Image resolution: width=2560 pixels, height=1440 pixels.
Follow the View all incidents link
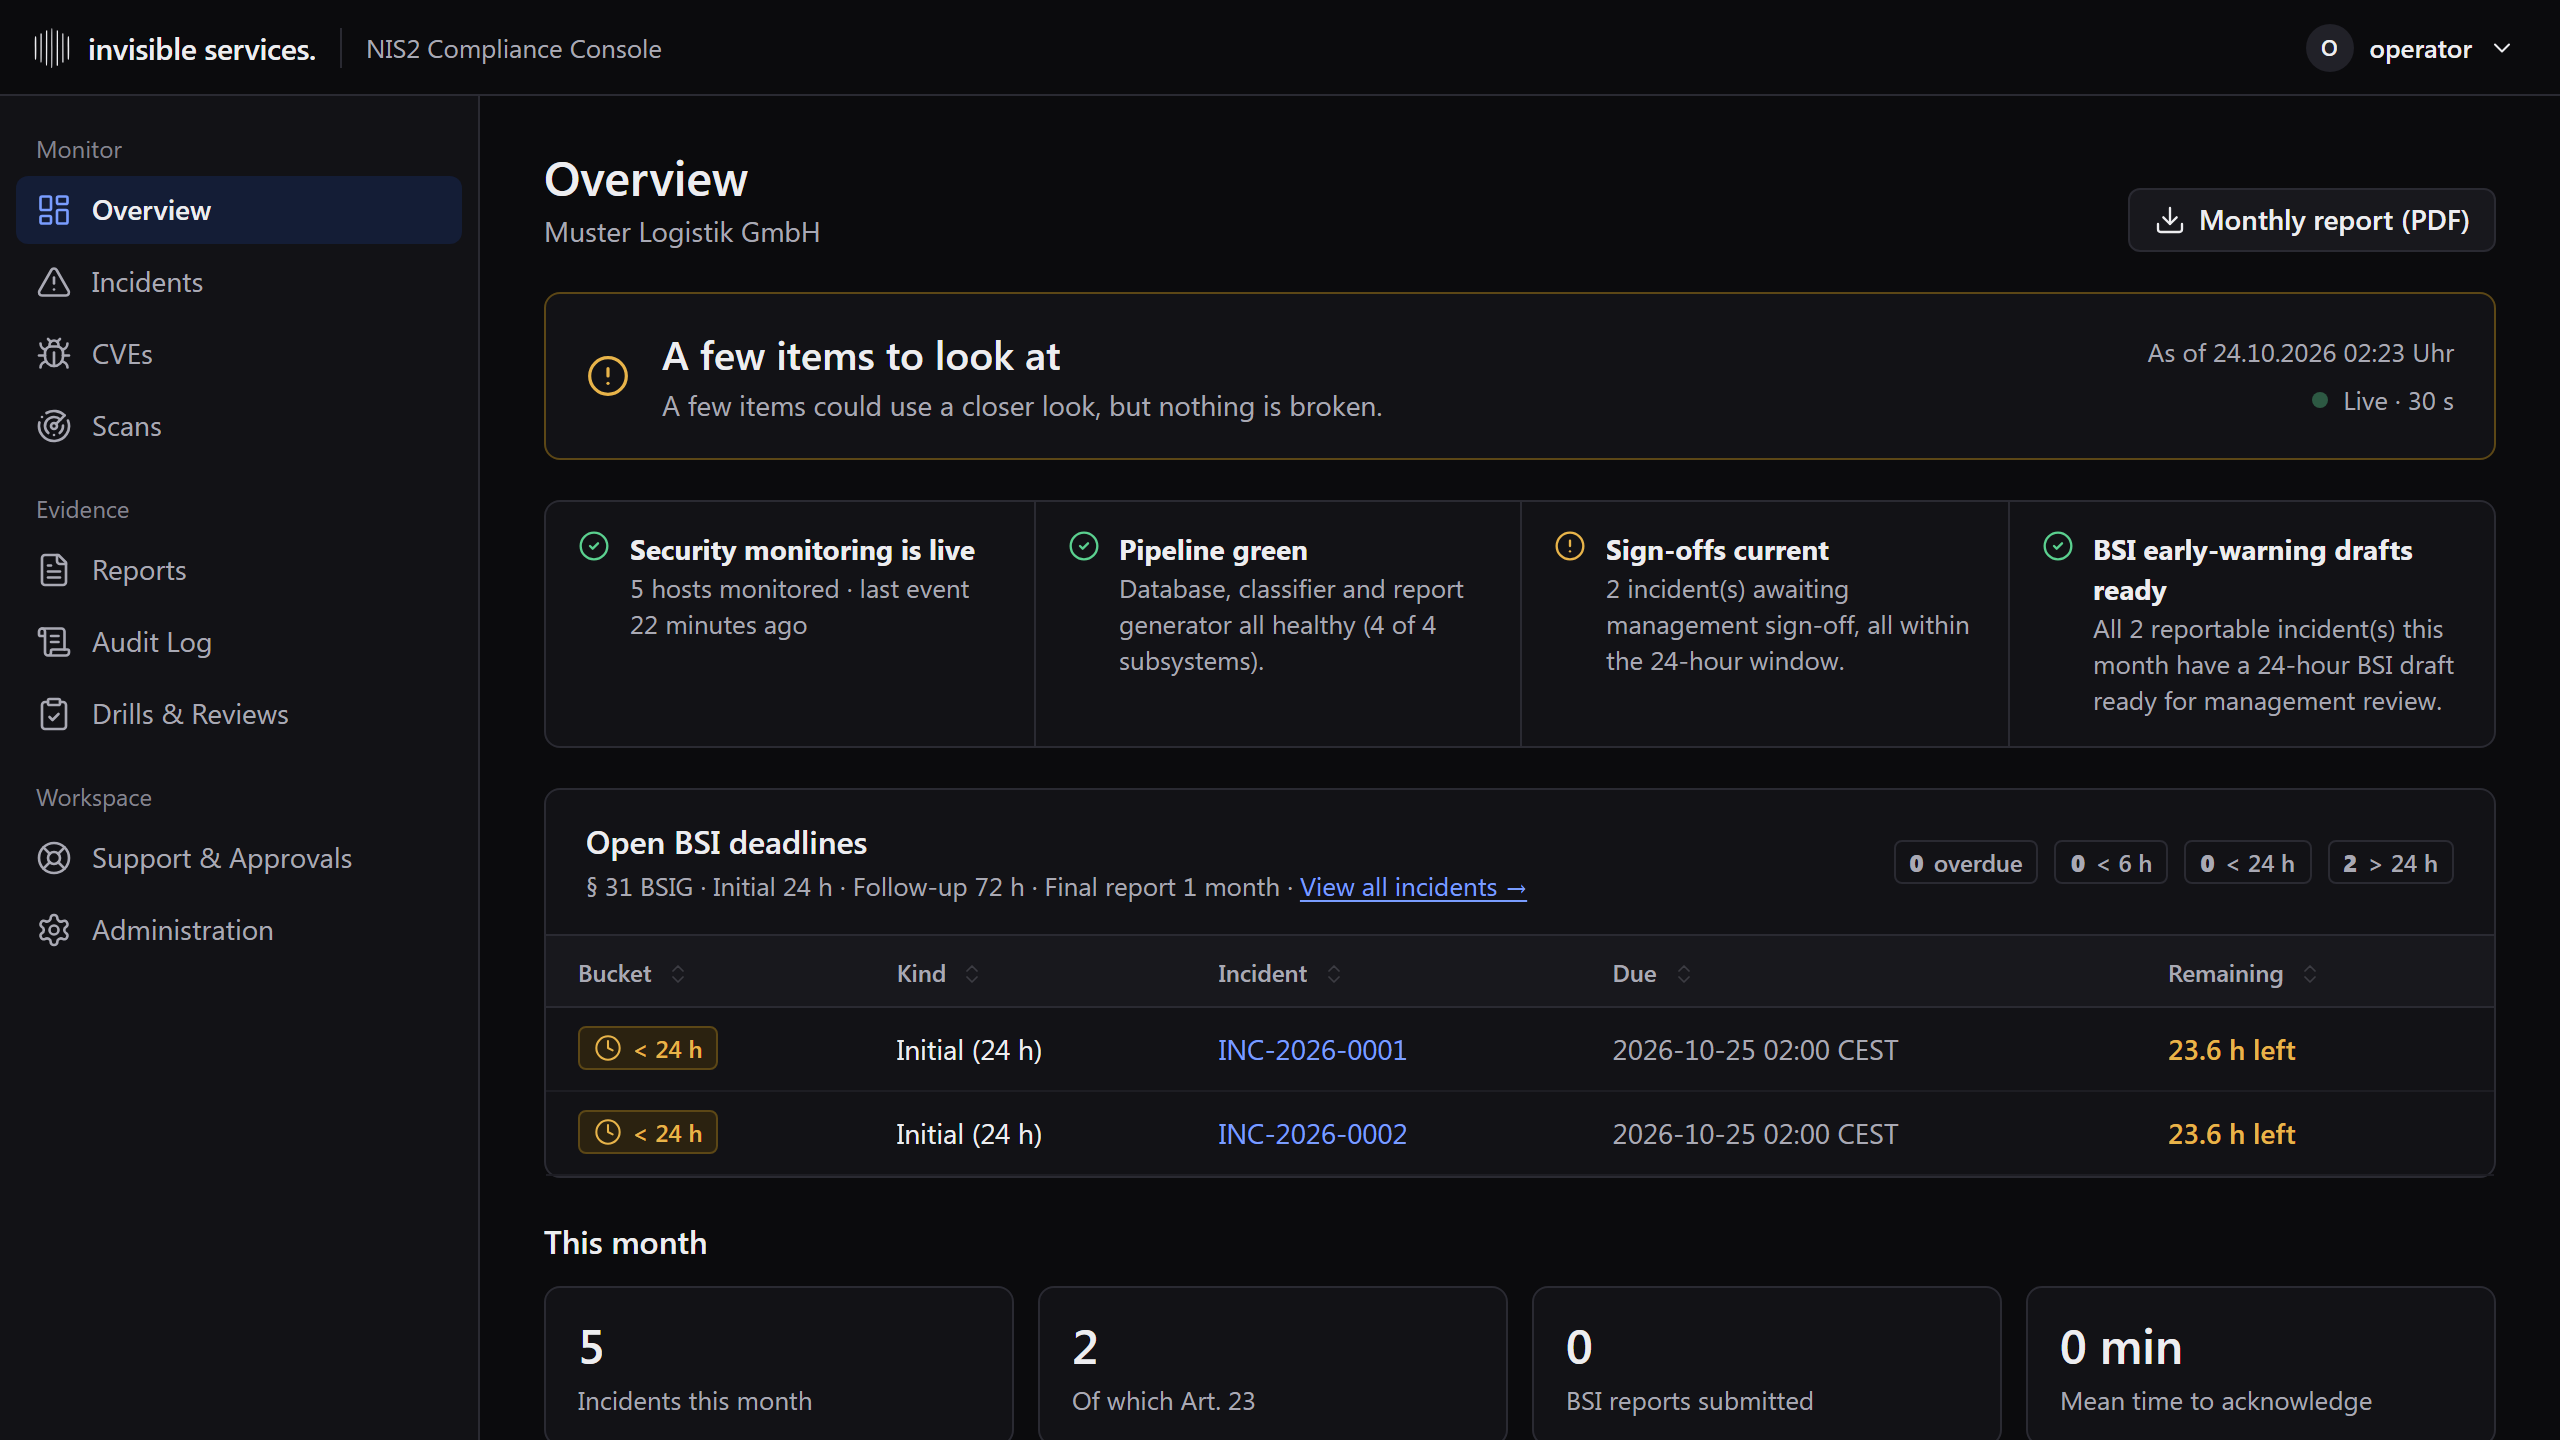point(1413,887)
